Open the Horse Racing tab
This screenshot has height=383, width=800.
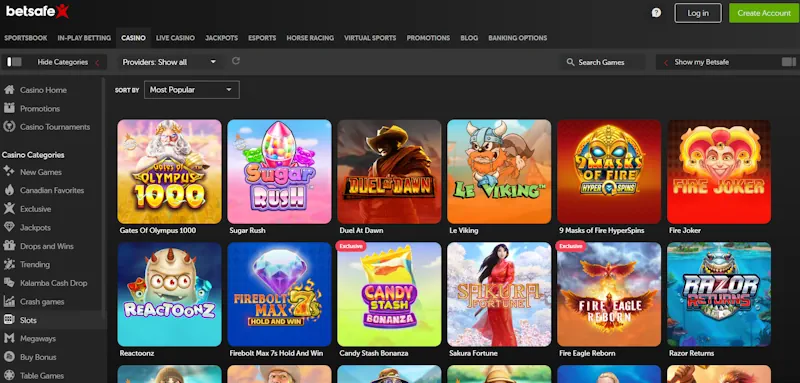310,38
